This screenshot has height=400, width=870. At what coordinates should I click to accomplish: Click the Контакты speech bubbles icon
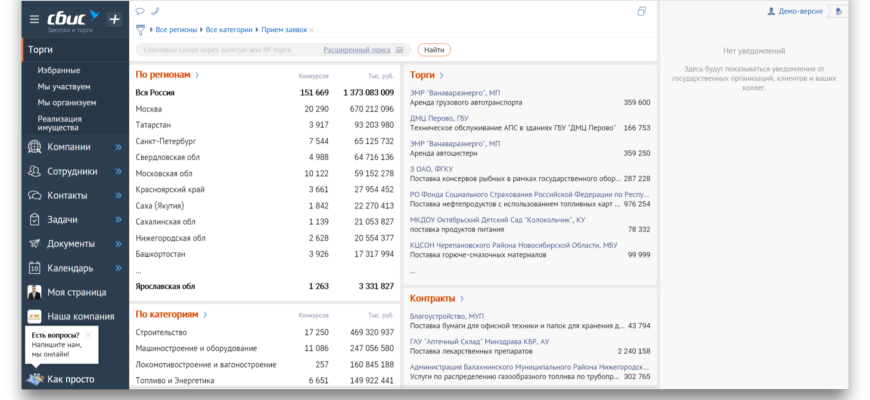click(34, 196)
